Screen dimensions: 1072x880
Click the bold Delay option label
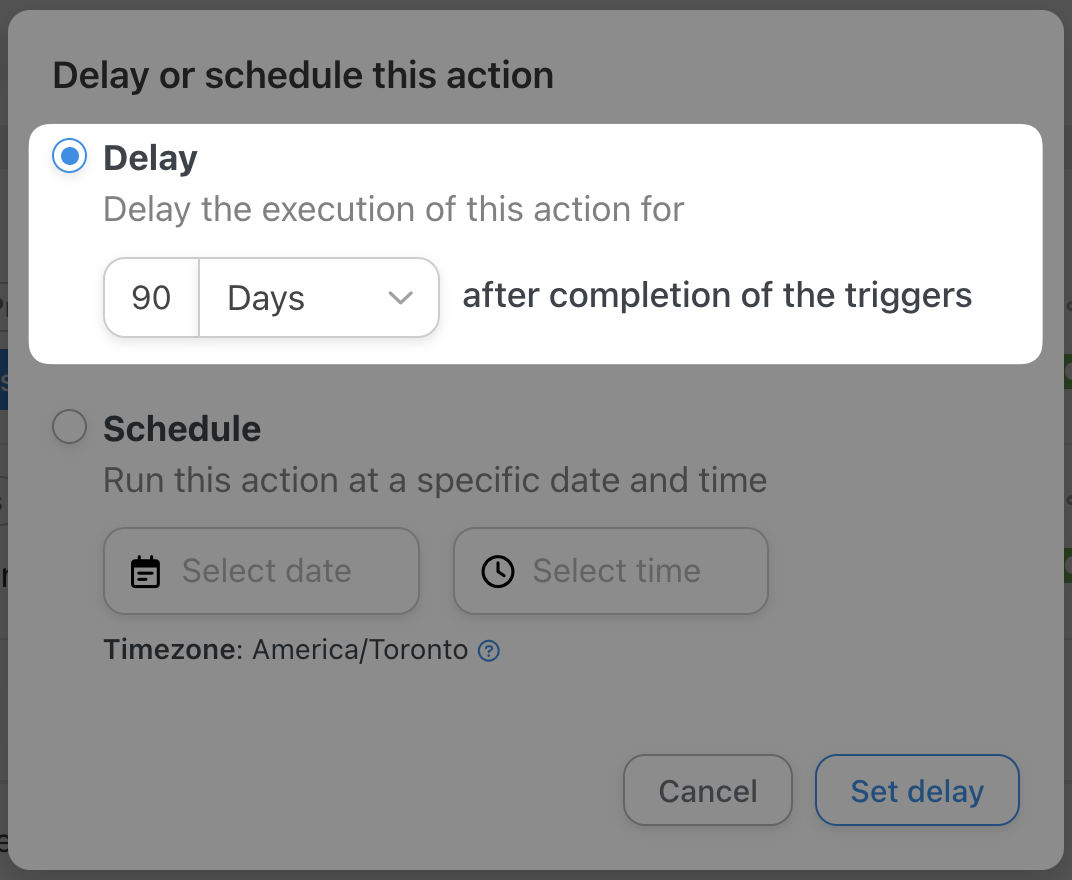click(x=150, y=158)
